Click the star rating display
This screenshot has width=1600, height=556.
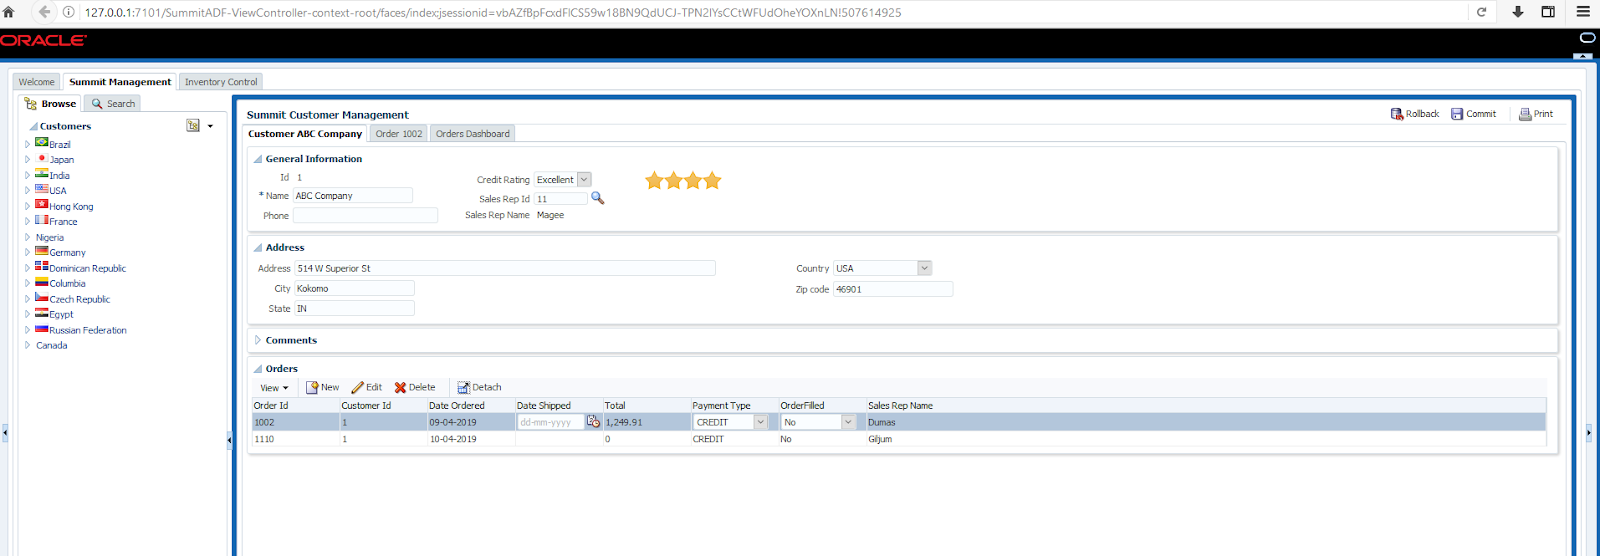click(683, 181)
